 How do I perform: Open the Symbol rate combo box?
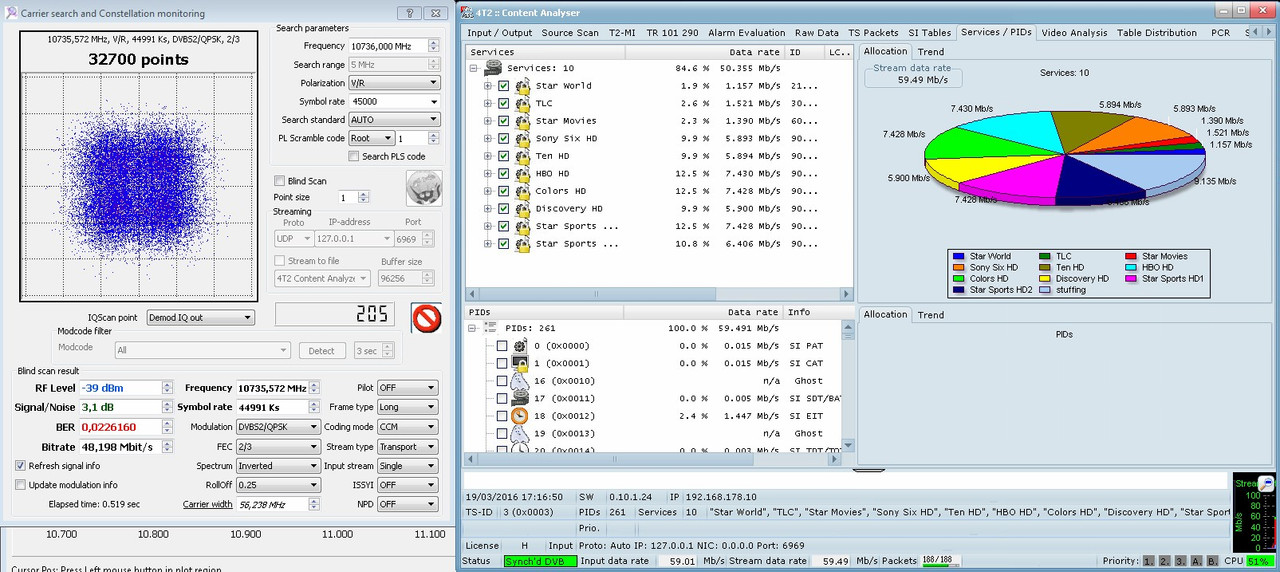(x=394, y=101)
